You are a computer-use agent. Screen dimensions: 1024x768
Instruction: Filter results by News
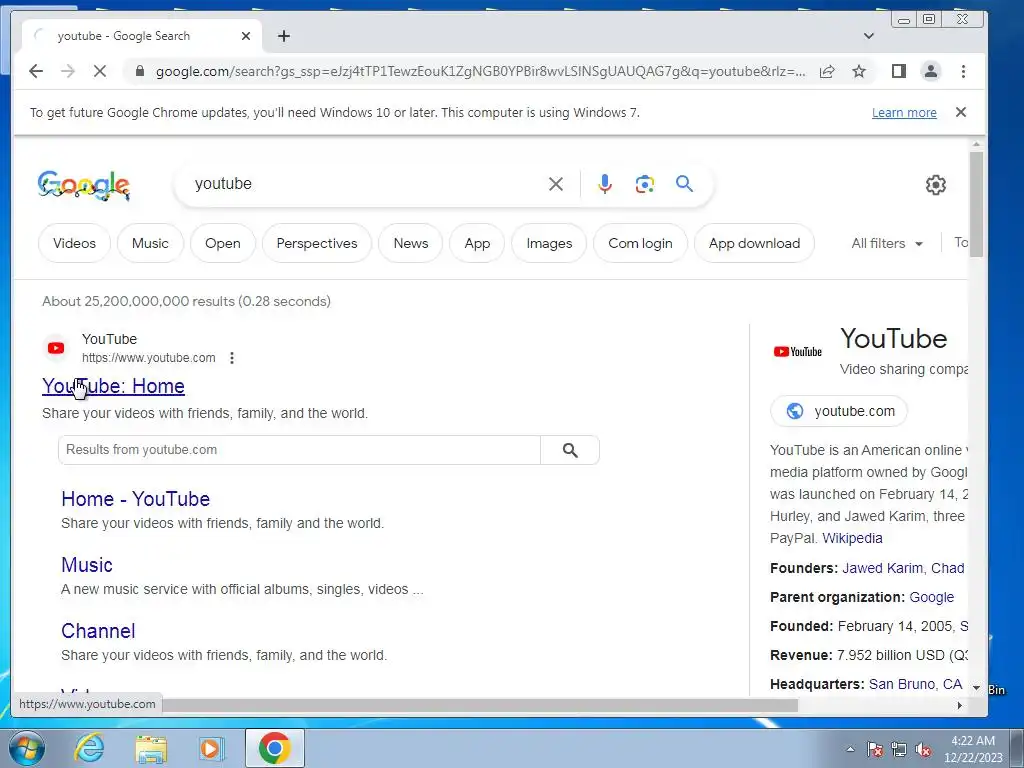point(411,243)
